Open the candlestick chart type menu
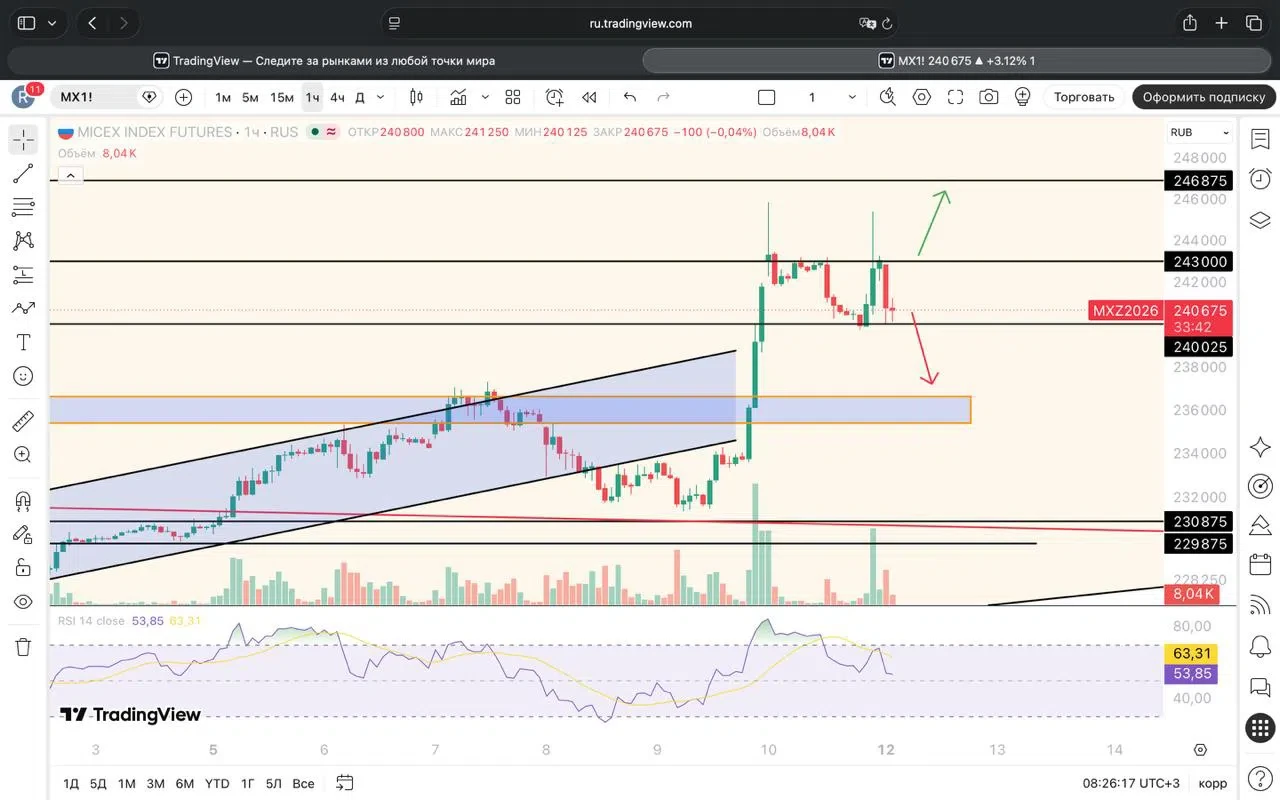 click(416, 97)
